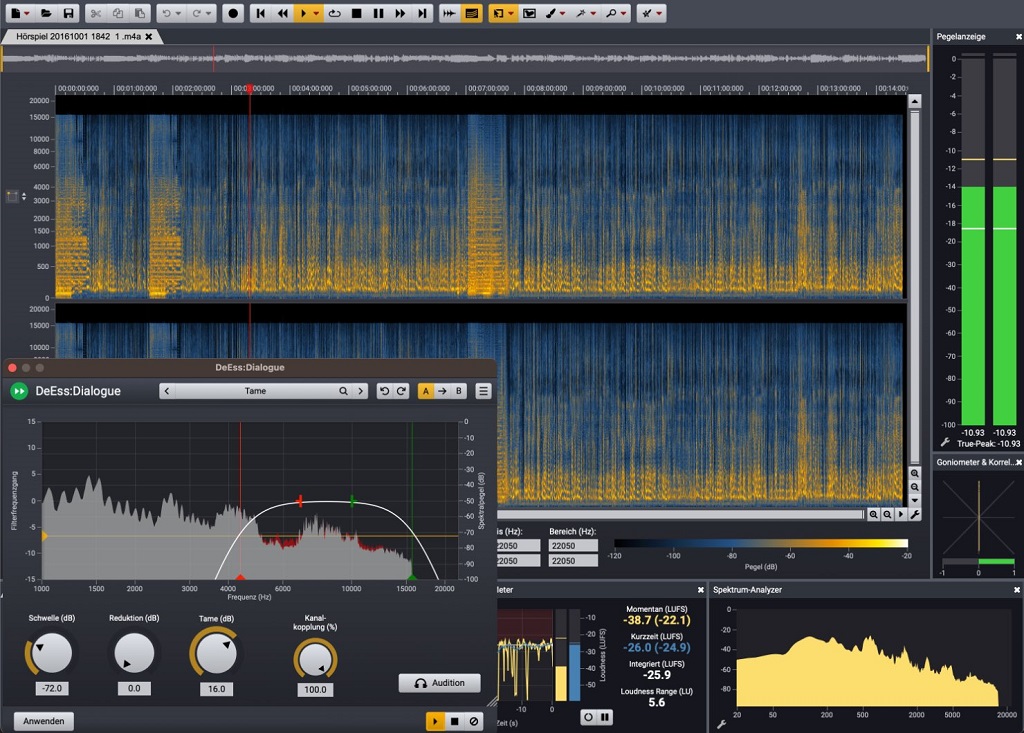Select the magic wand tool icon
This screenshot has width=1024, height=733.
(x=581, y=13)
